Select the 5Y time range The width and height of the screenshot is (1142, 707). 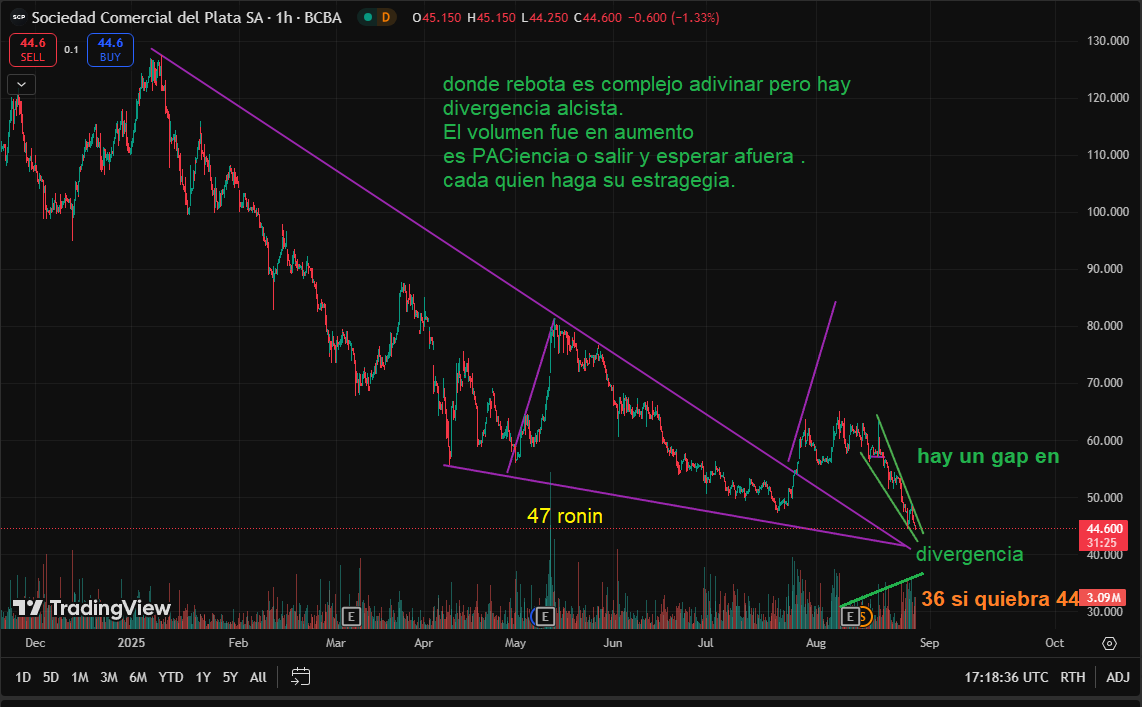230,677
